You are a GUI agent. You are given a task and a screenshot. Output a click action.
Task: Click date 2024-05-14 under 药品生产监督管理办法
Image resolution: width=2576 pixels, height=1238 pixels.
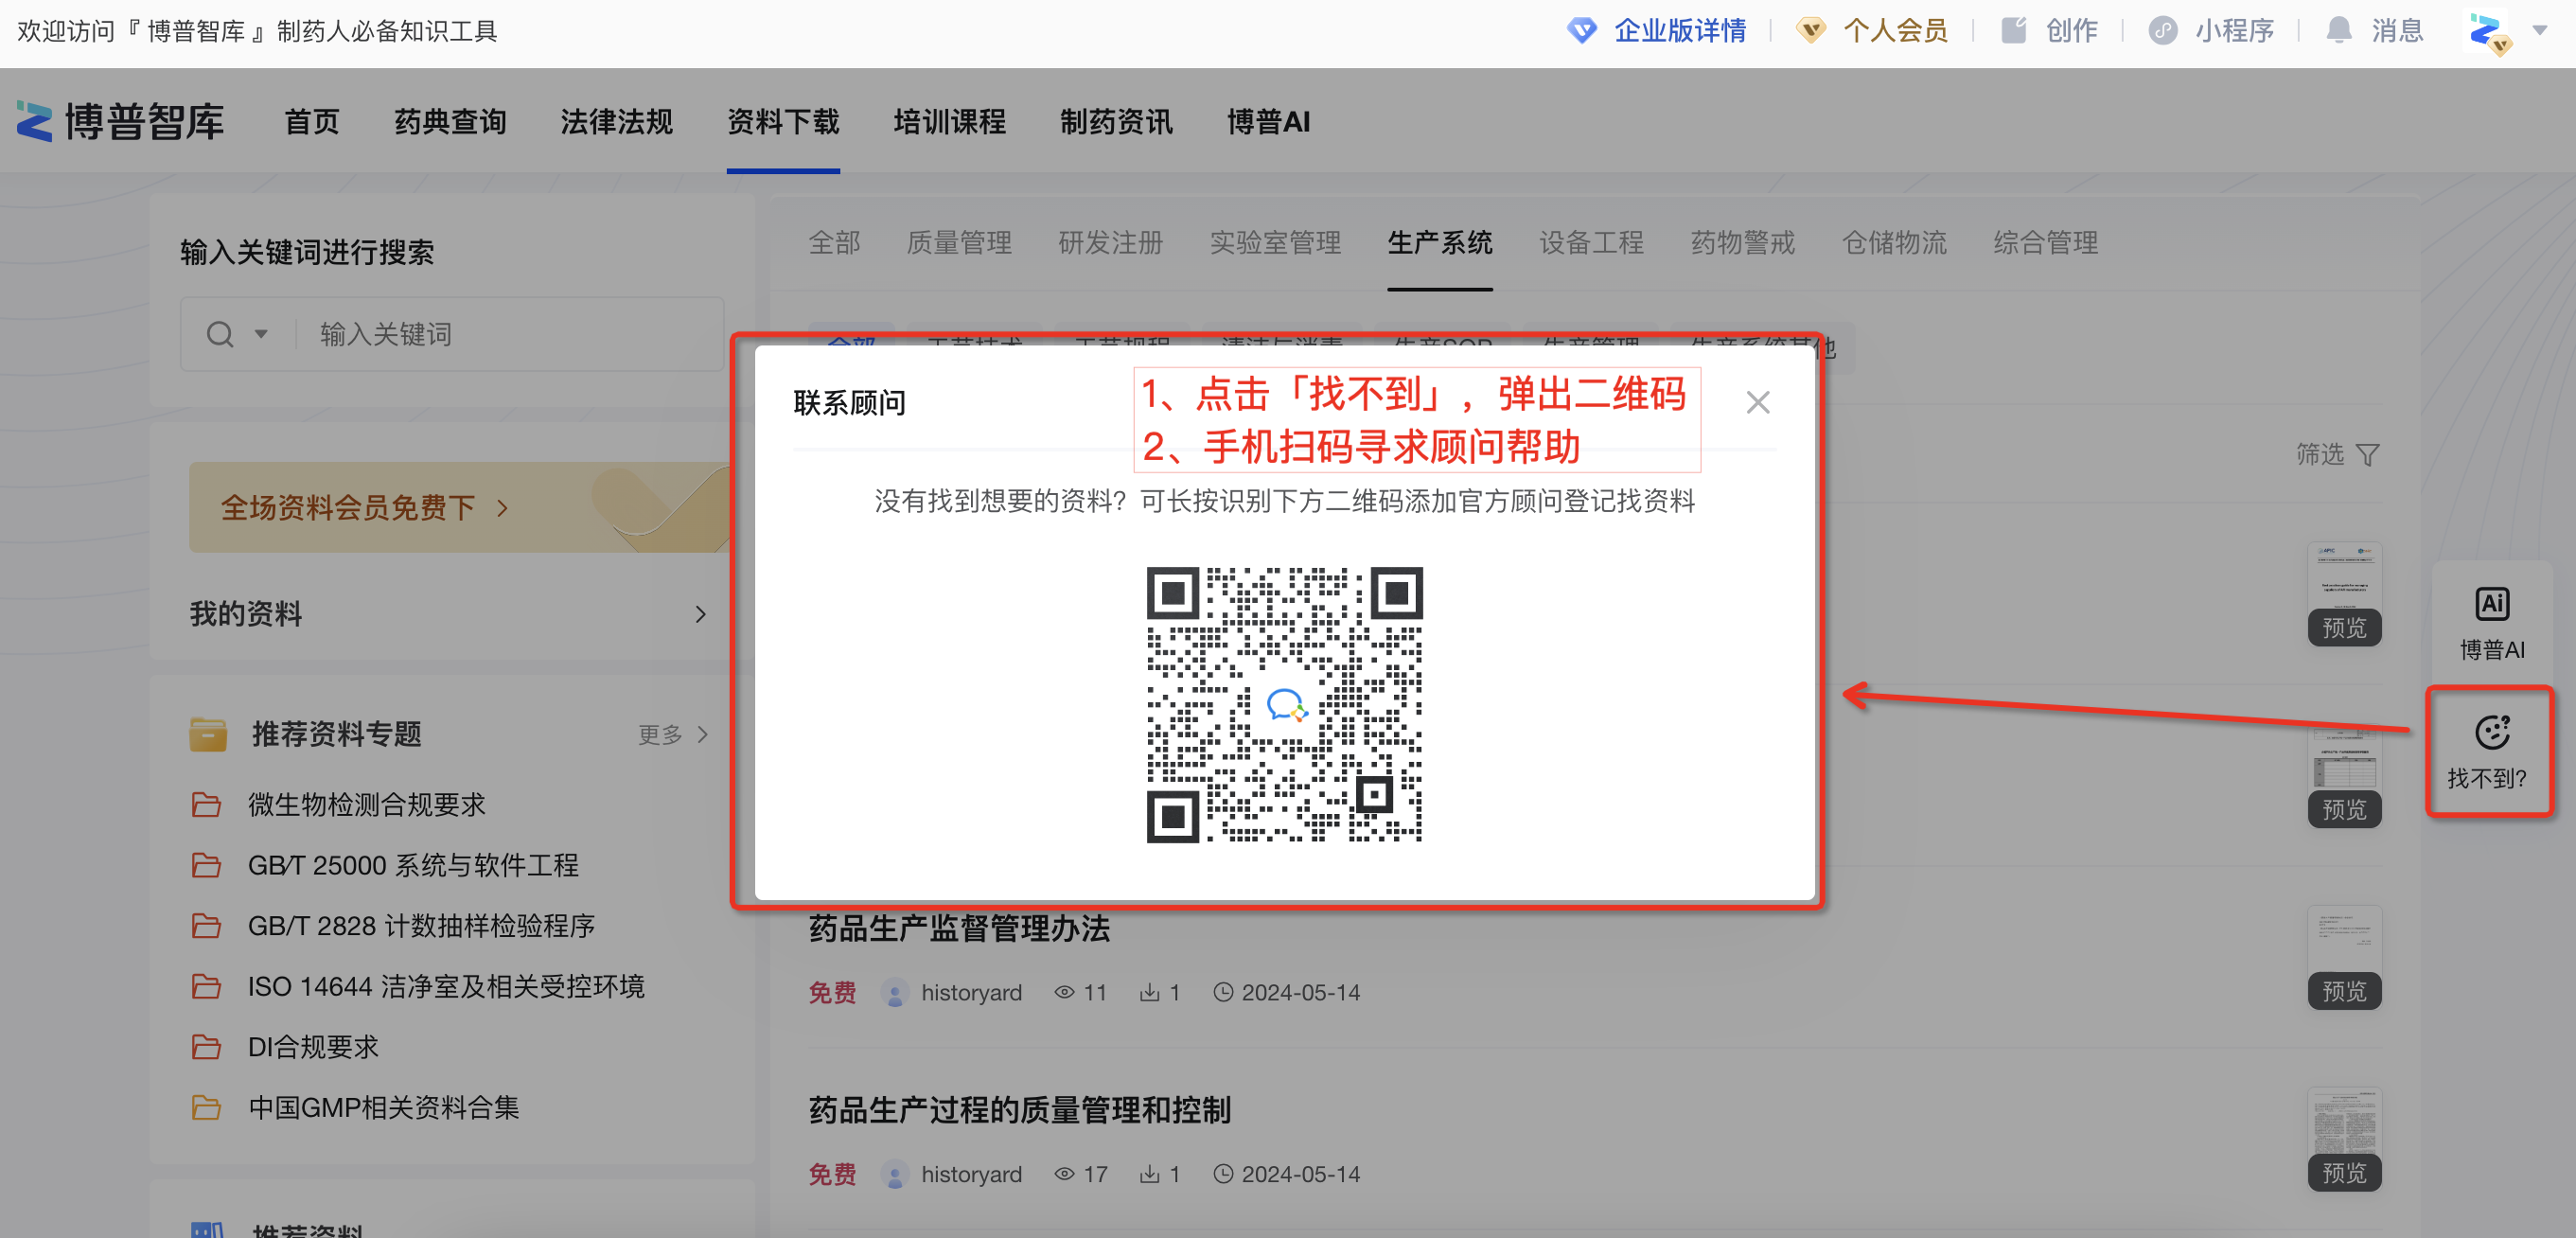click(1300, 992)
